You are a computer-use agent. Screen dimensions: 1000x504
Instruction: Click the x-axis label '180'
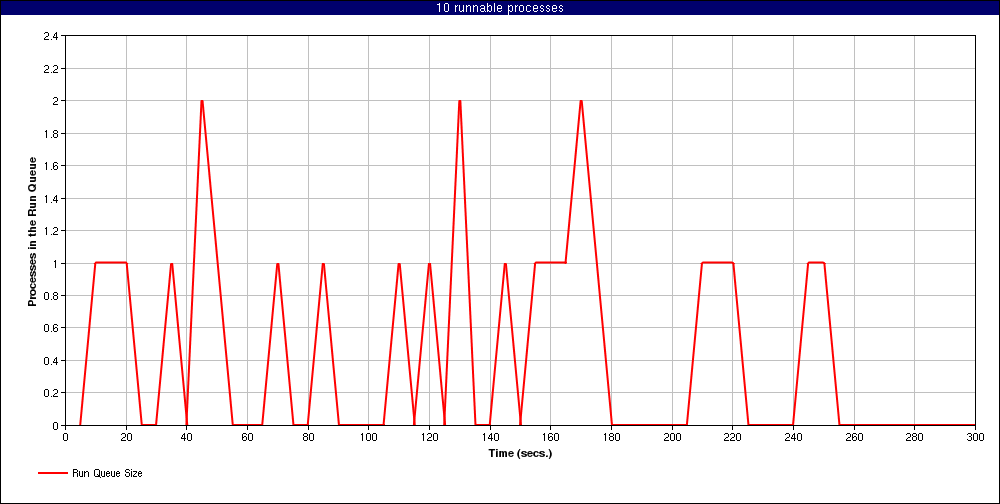[x=611, y=437]
